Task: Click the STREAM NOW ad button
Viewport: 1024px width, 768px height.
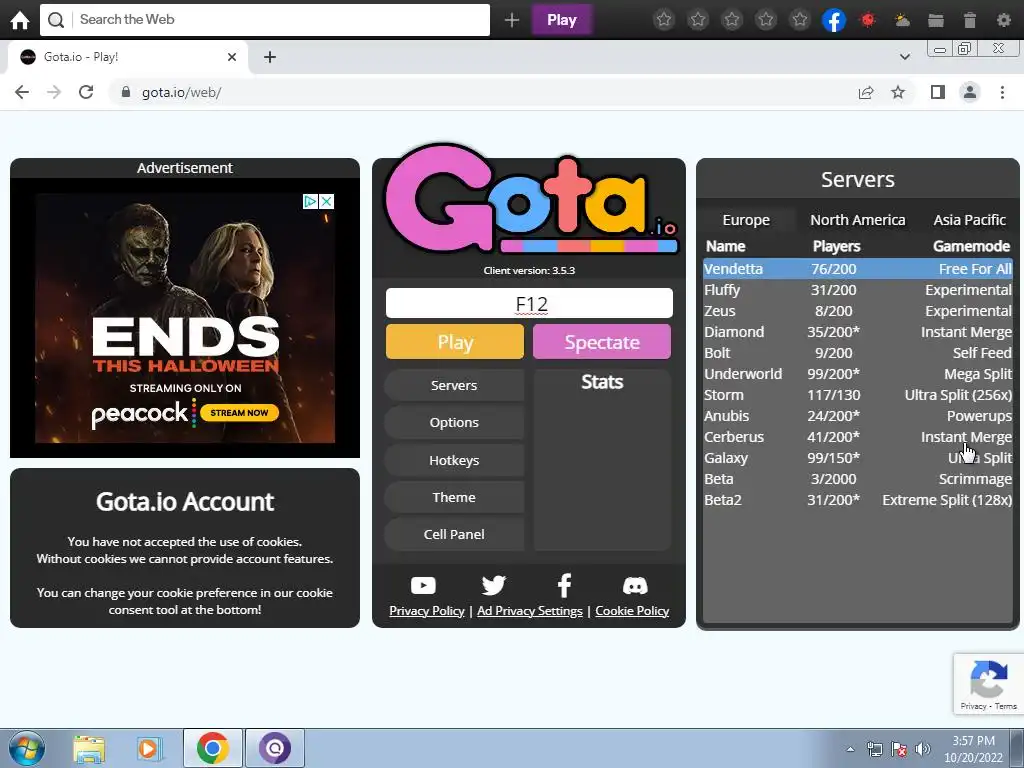Action: (x=239, y=413)
